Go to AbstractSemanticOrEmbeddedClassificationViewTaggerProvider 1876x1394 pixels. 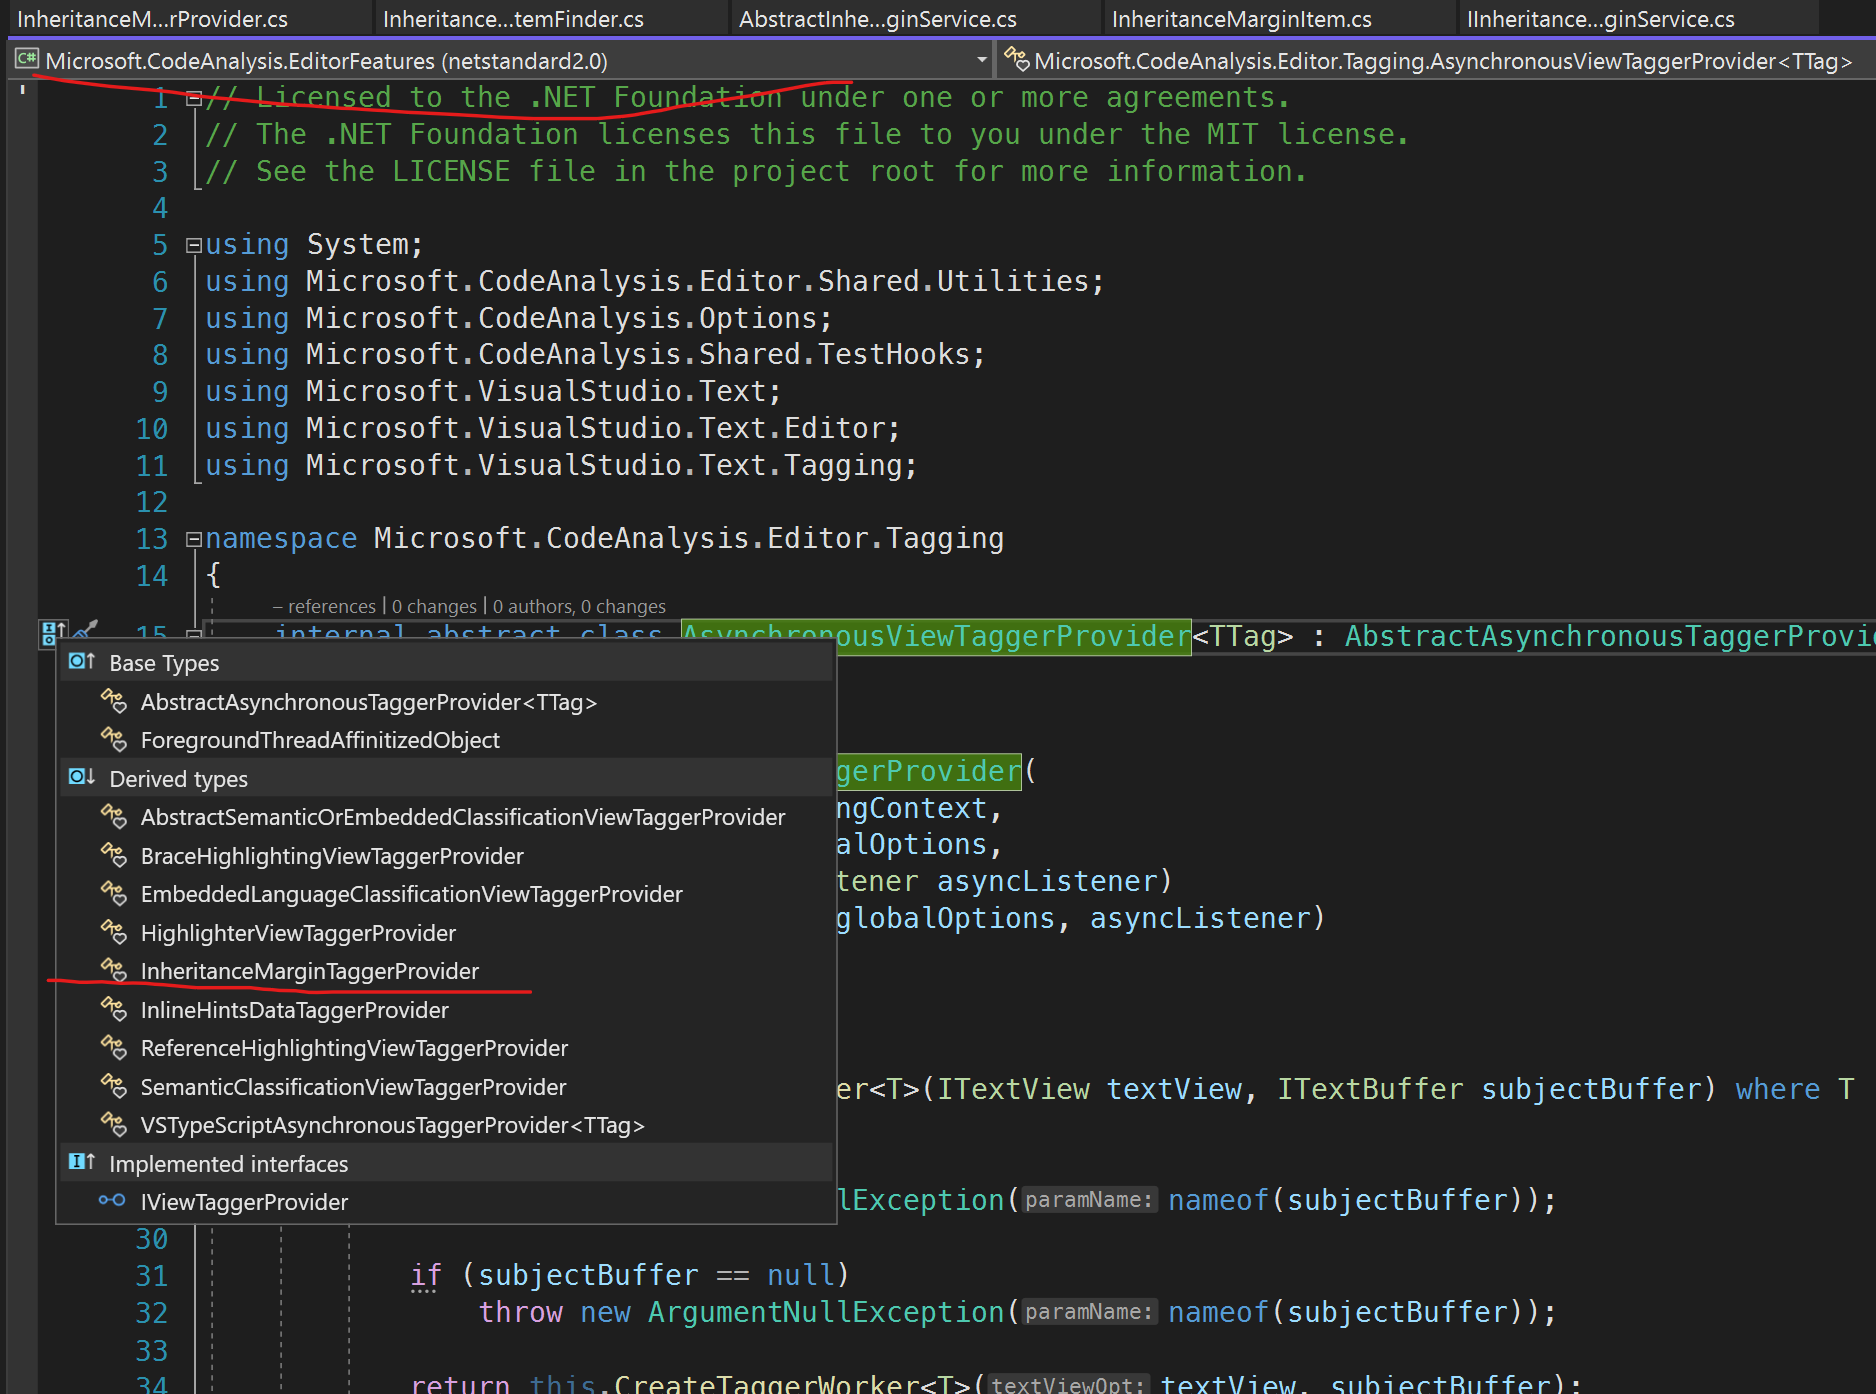coord(463,817)
